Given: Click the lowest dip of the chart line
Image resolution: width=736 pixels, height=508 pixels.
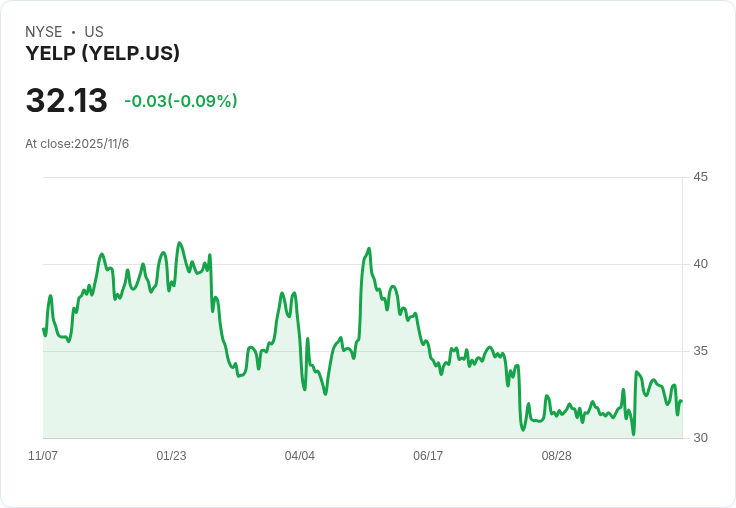Looking at the screenshot, I should pos(633,434).
